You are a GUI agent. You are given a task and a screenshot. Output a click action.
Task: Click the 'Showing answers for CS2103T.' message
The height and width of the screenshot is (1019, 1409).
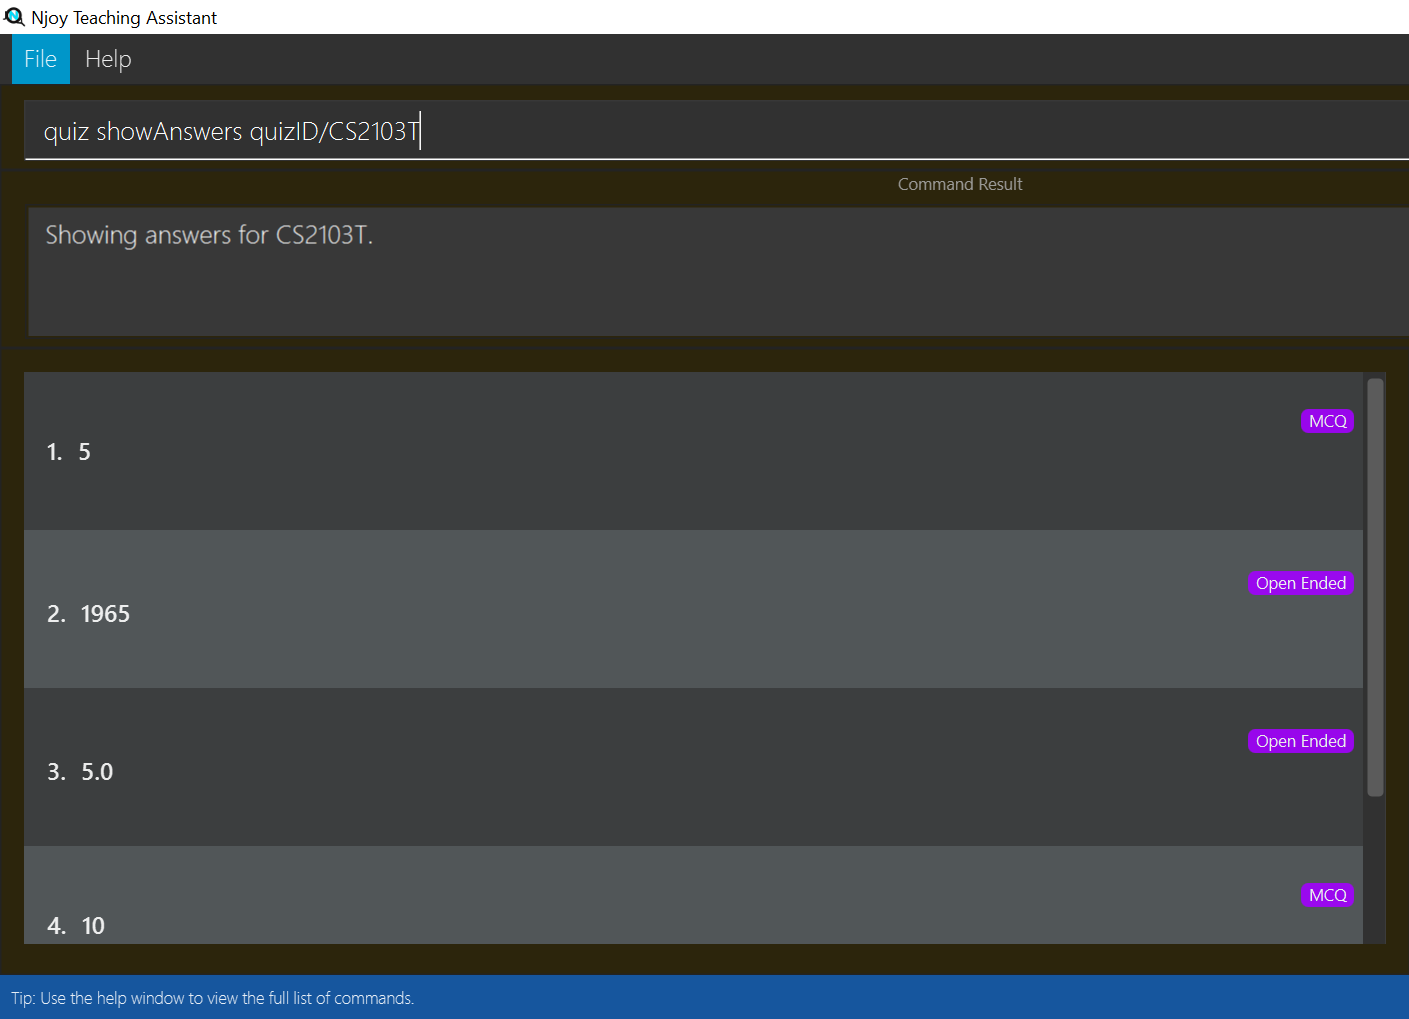(x=209, y=235)
